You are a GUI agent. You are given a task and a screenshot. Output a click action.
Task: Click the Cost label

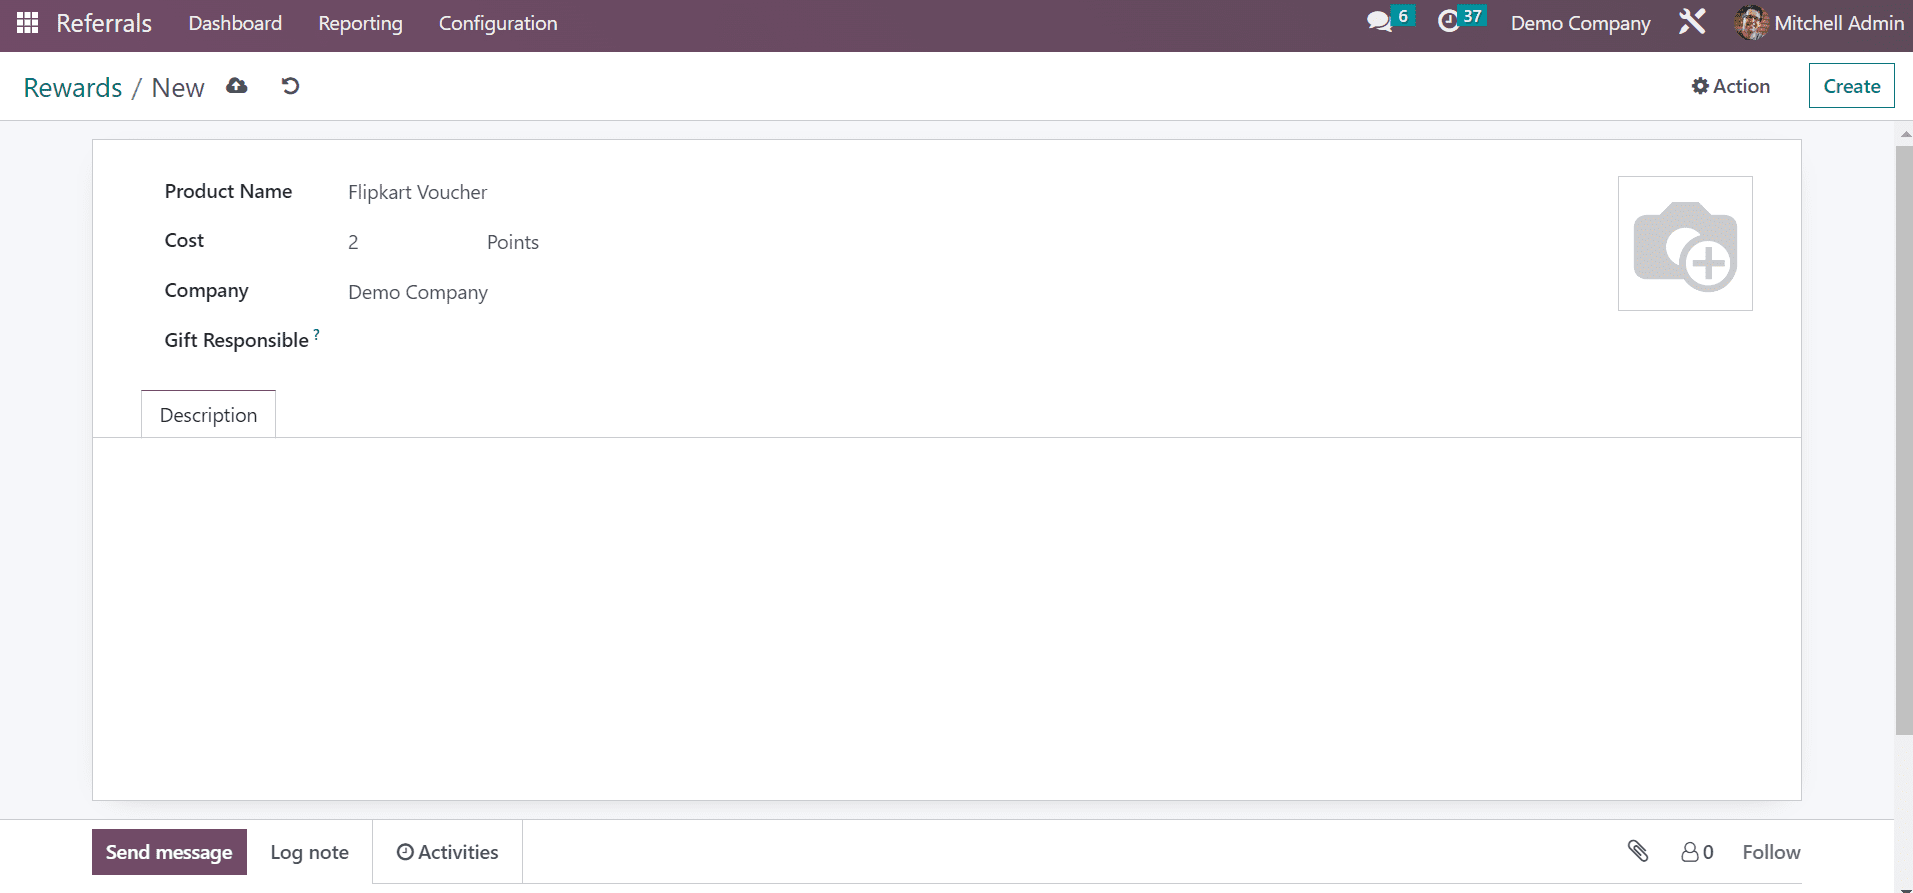coord(184,240)
